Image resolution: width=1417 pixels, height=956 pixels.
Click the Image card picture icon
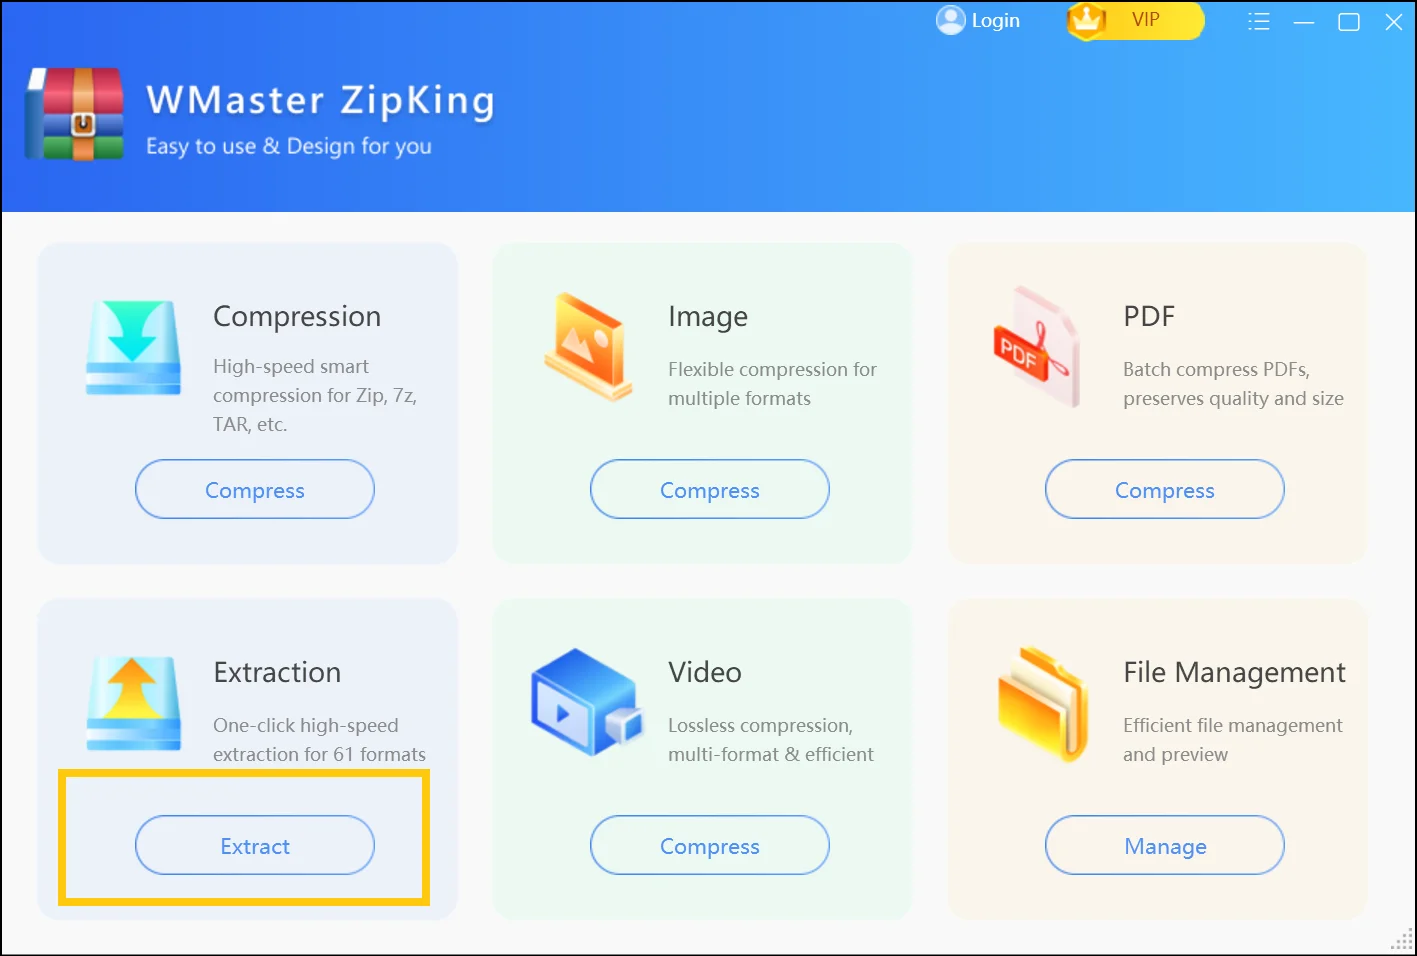589,346
